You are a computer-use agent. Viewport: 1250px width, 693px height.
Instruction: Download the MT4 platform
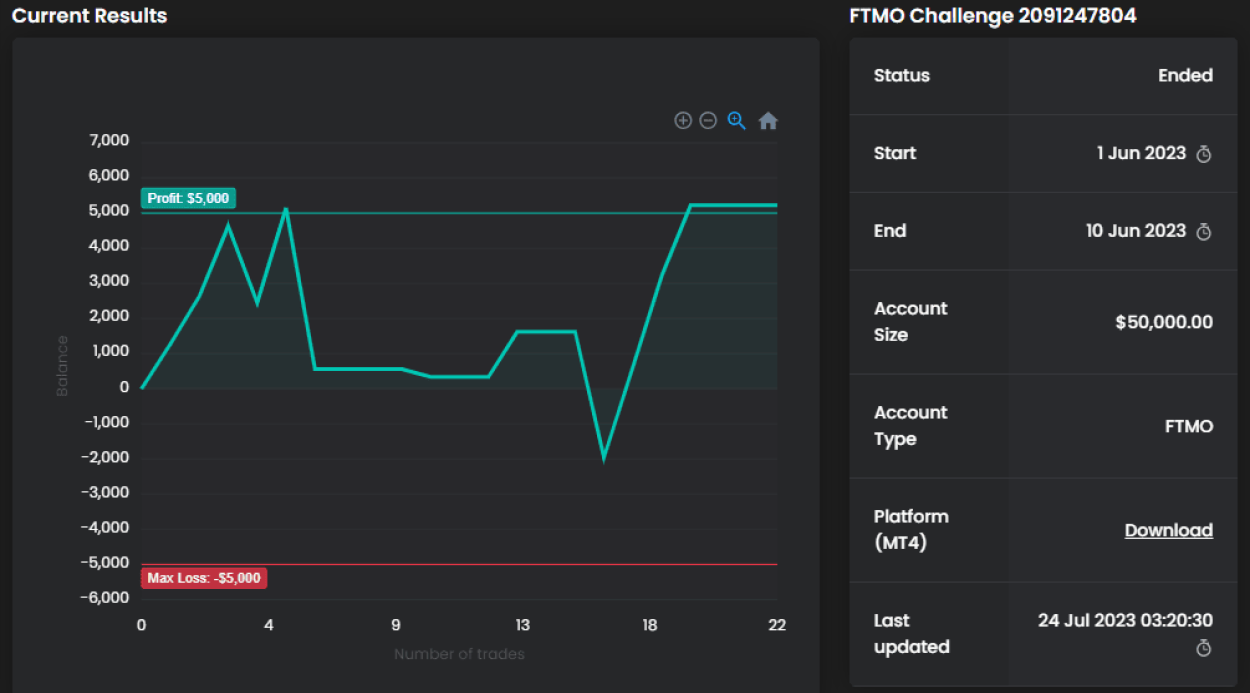(1168, 530)
